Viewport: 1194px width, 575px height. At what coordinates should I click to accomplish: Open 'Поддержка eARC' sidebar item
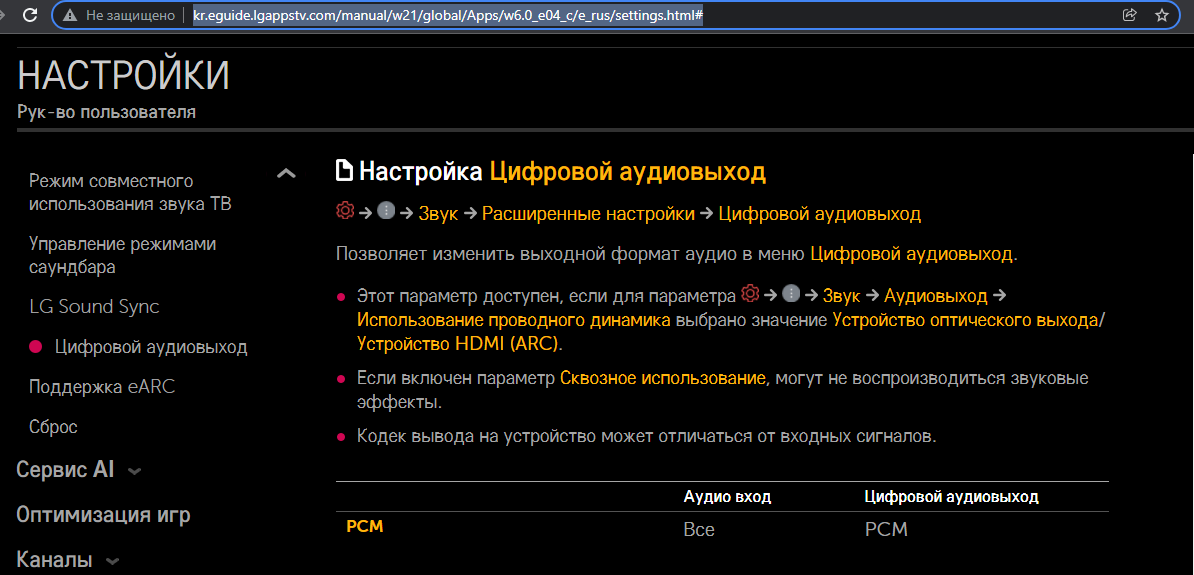102,386
